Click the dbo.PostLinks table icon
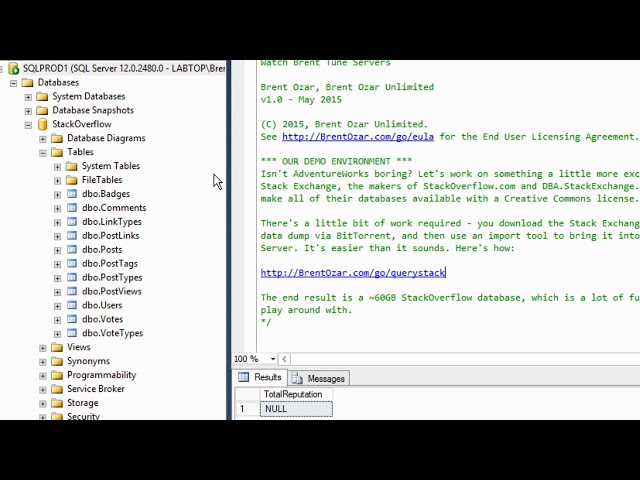Screen dimensions: 640x480 [x=72, y=236]
